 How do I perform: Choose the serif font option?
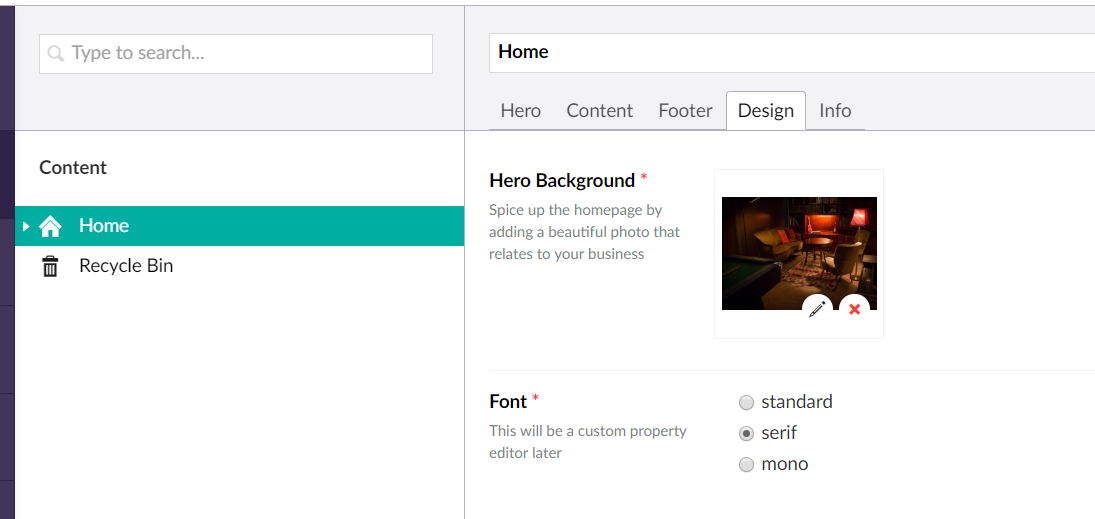point(746,434)
